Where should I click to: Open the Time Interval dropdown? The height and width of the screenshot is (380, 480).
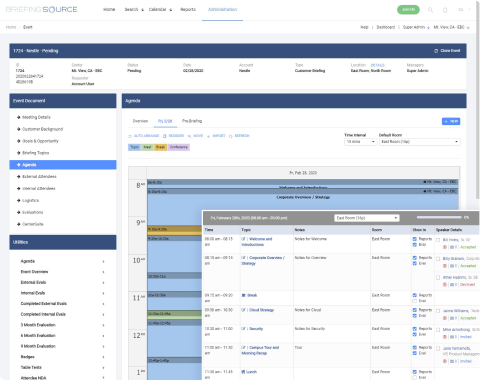[x=361, y=142]
